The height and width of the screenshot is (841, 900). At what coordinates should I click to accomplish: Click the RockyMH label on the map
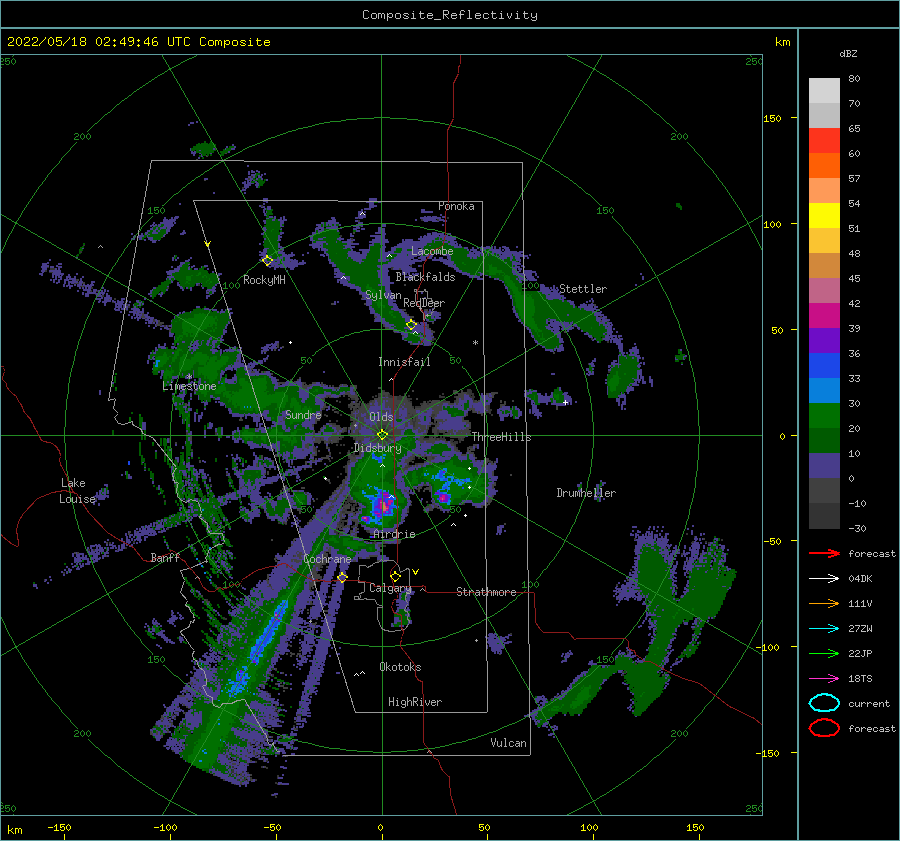[x=264, y=280]
